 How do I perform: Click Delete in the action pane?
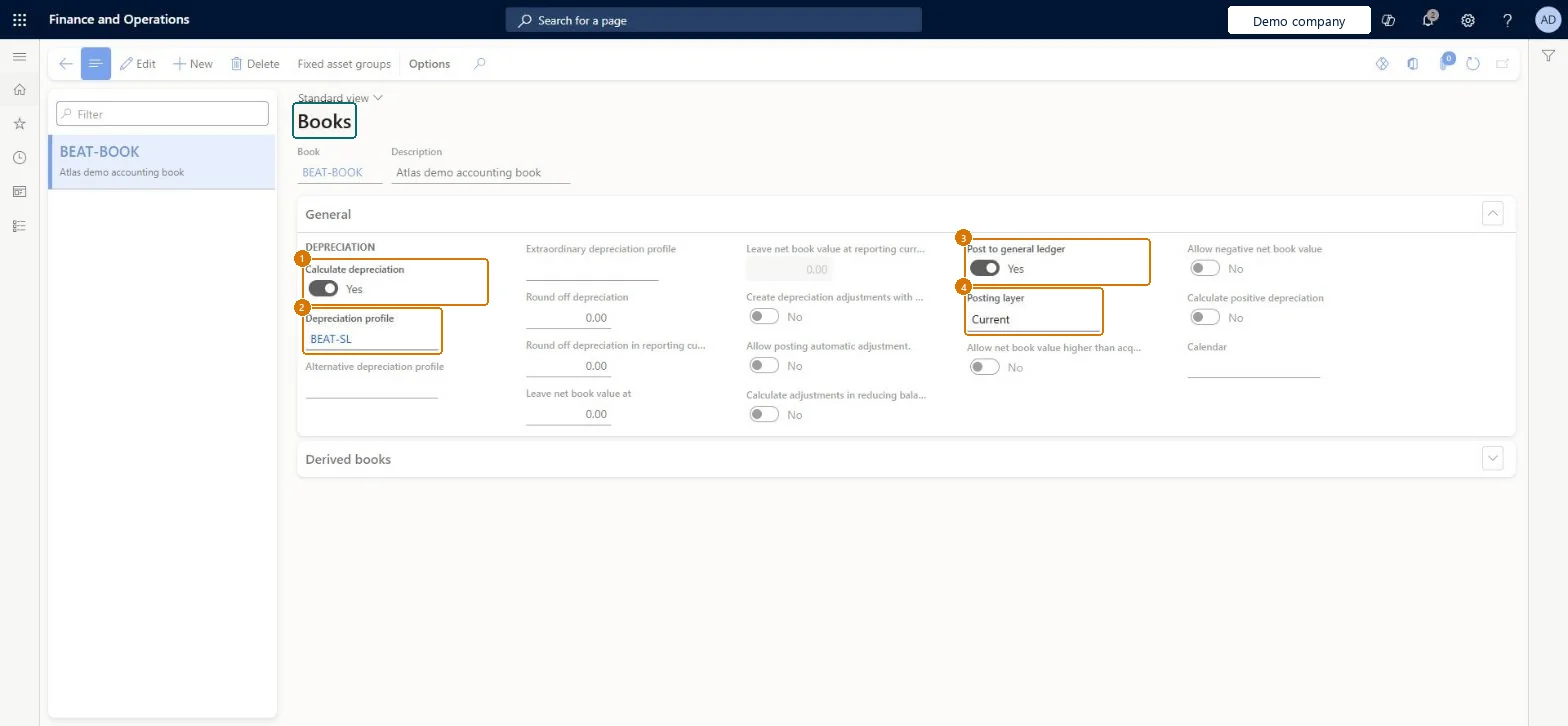point(255,64)
